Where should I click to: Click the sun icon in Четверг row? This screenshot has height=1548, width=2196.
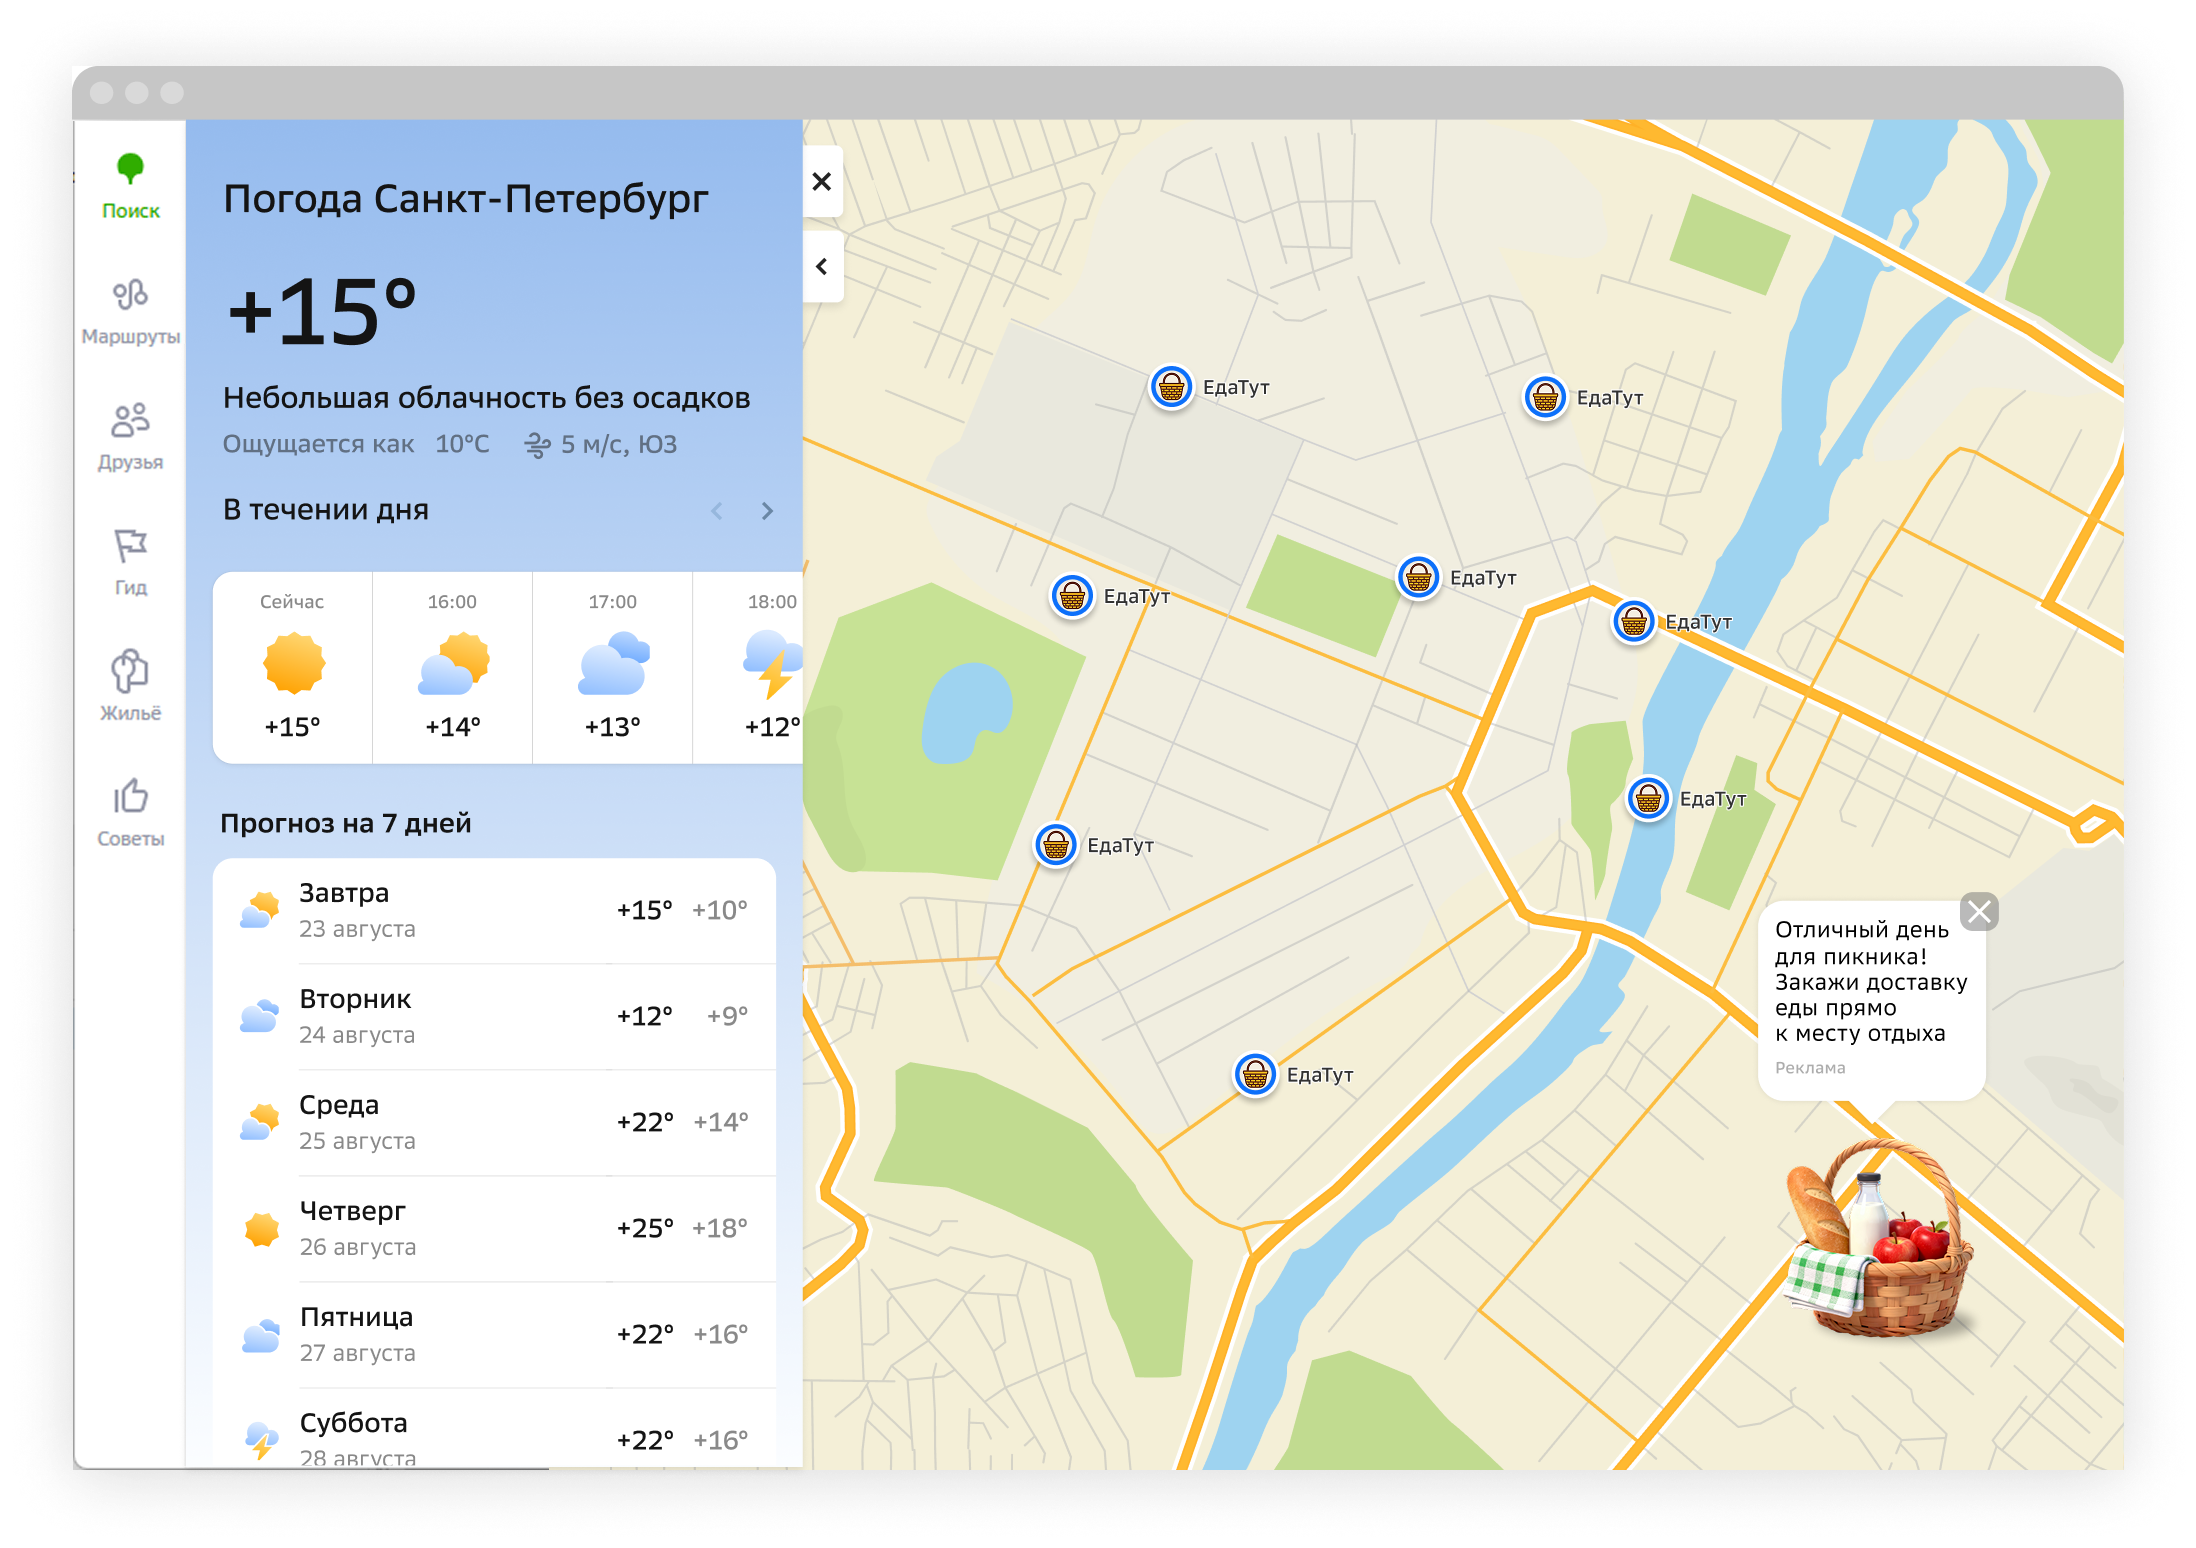coord(262,1229)
